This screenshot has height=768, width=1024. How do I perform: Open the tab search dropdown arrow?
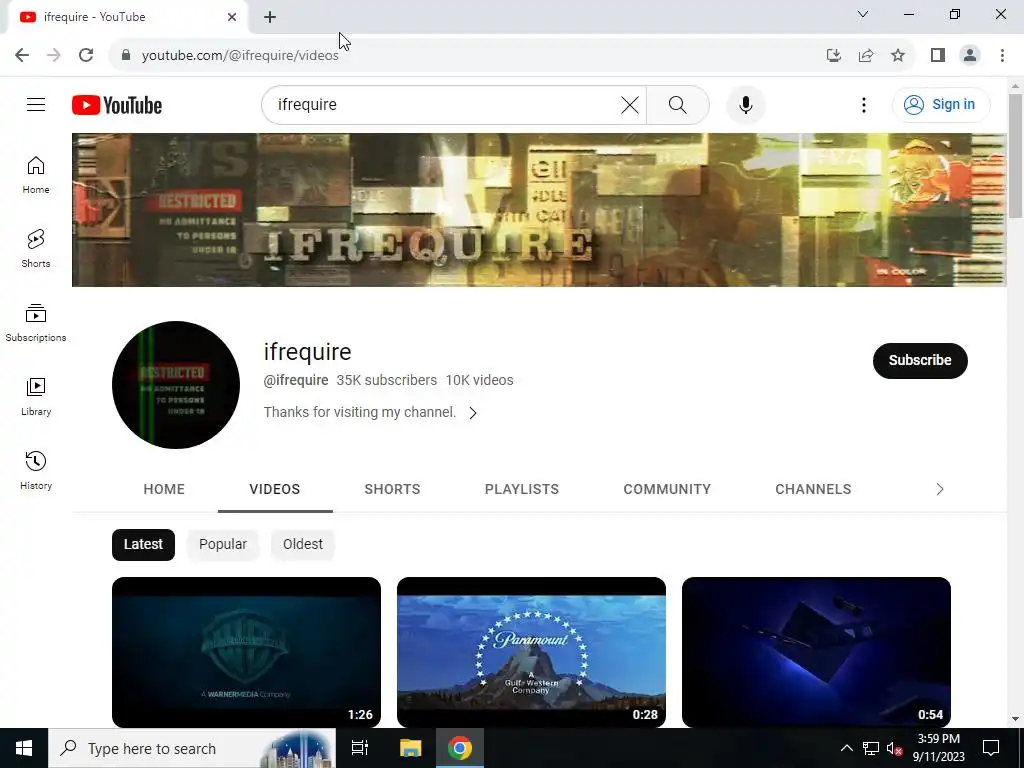pos(863,14)
